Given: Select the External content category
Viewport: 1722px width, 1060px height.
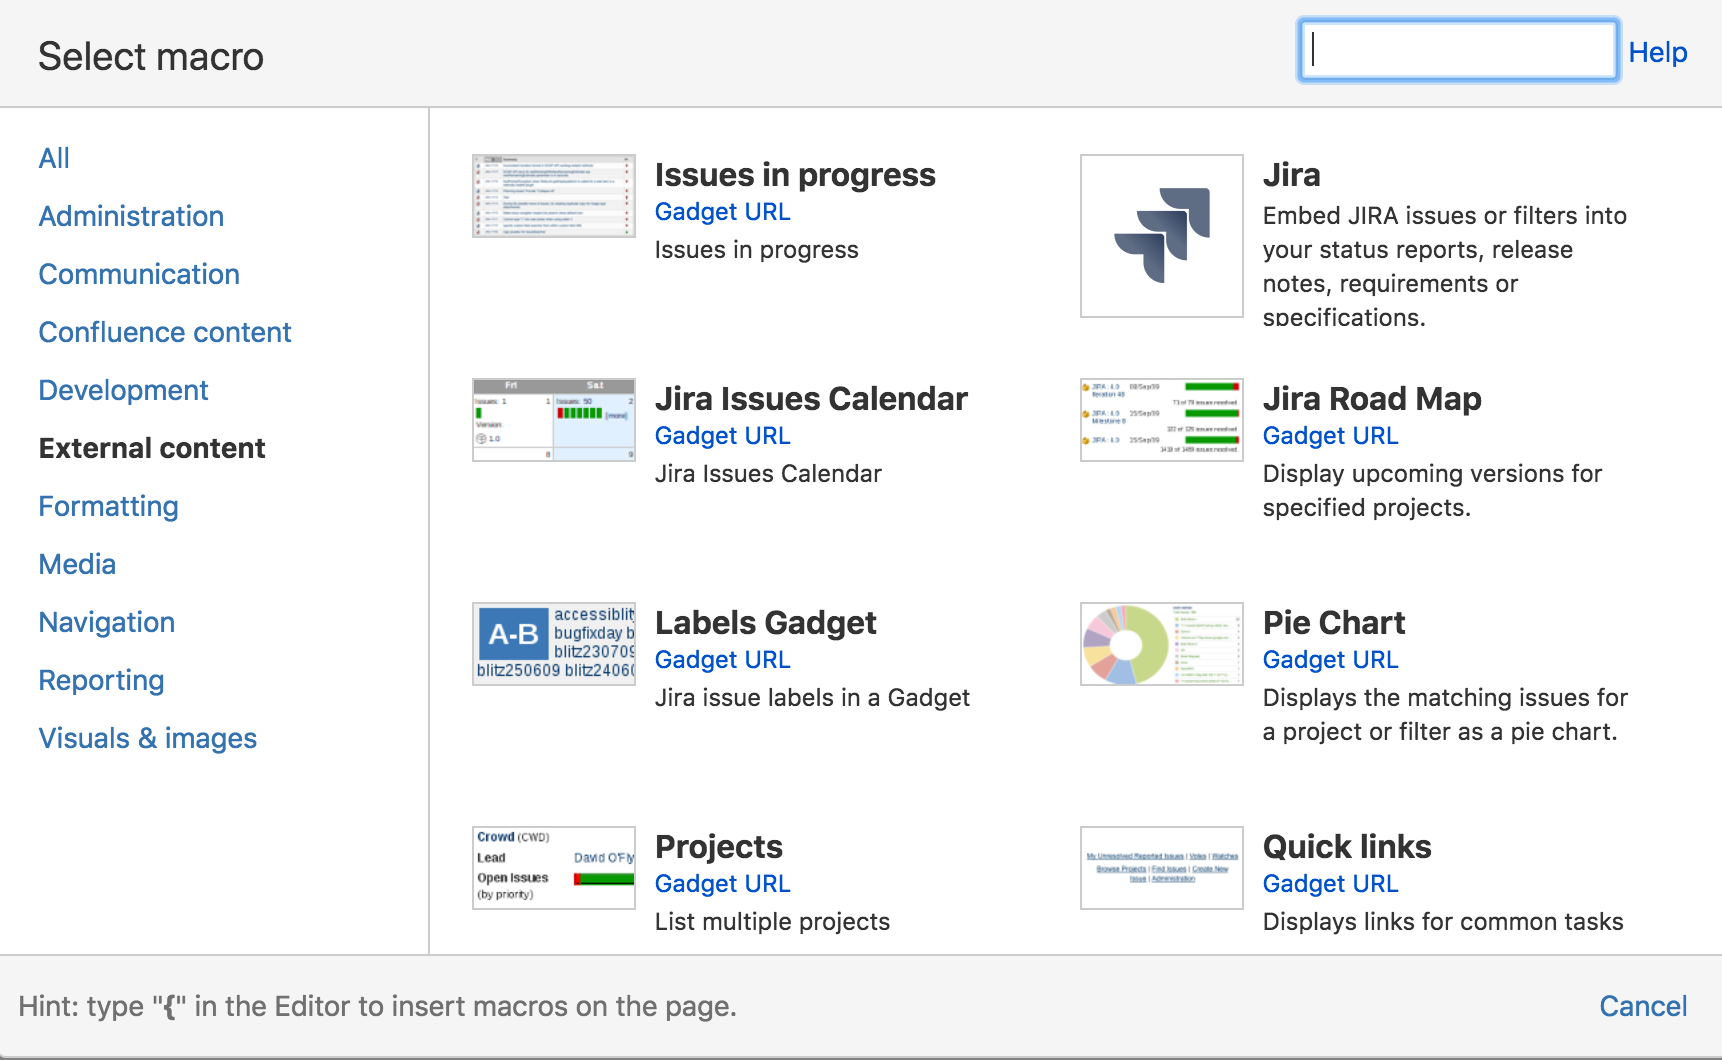Looking at the screenshot, I should pyautogui.click(x=151, y=448).
